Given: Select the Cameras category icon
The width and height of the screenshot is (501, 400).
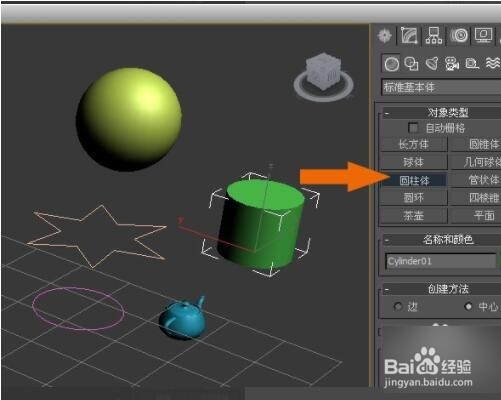Looking at the screenshot, I should (x=452, y=63).
